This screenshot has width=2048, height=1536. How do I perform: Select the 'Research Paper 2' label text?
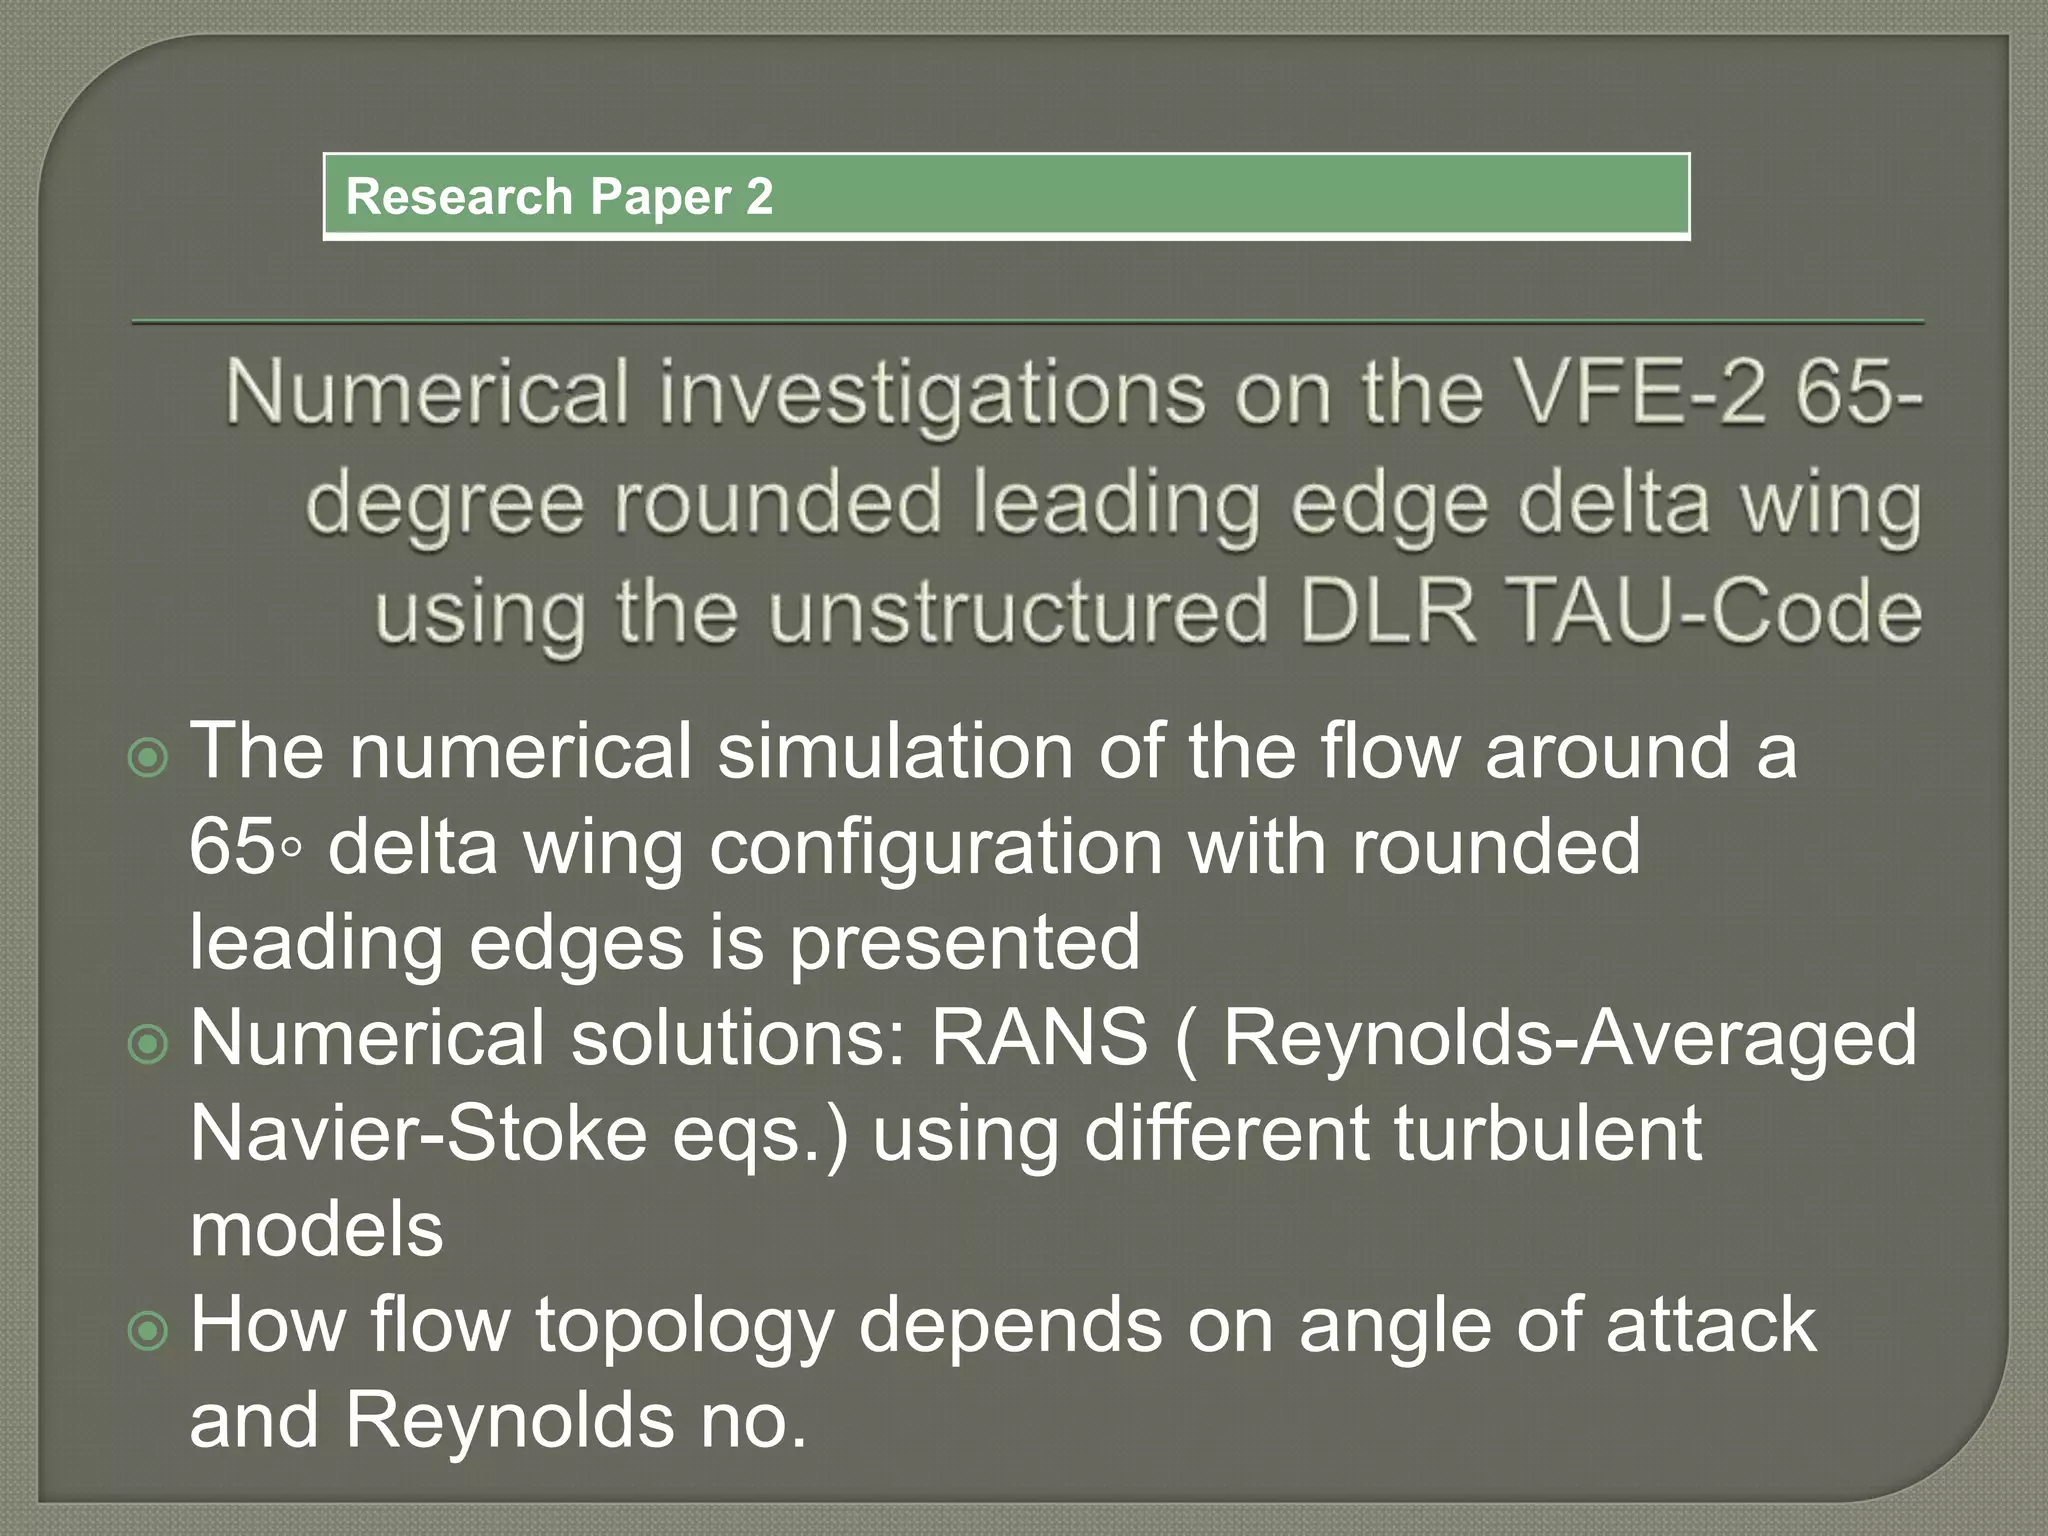pos(559,196)
